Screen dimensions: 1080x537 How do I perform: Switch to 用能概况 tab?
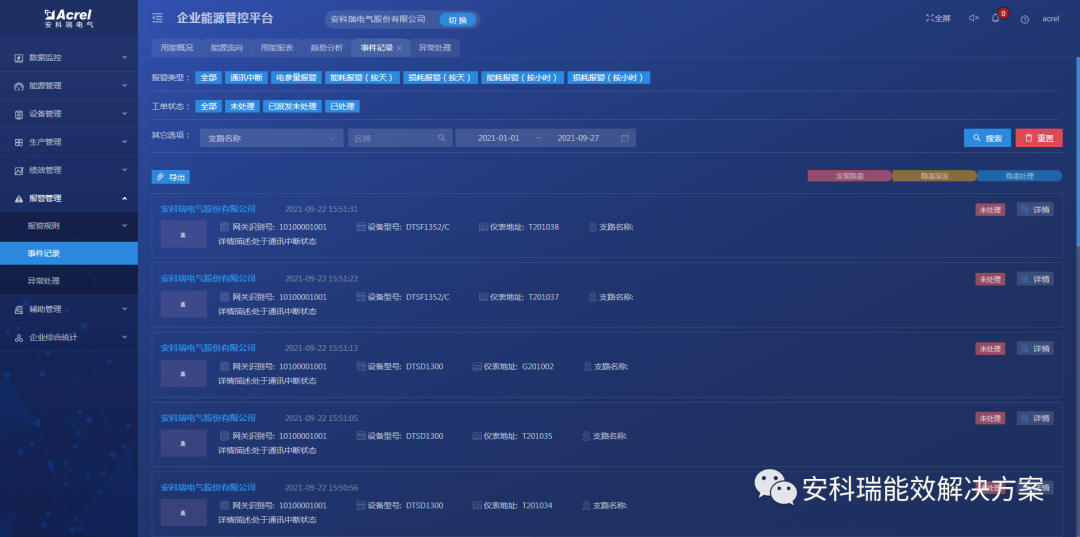click(176, 48)
